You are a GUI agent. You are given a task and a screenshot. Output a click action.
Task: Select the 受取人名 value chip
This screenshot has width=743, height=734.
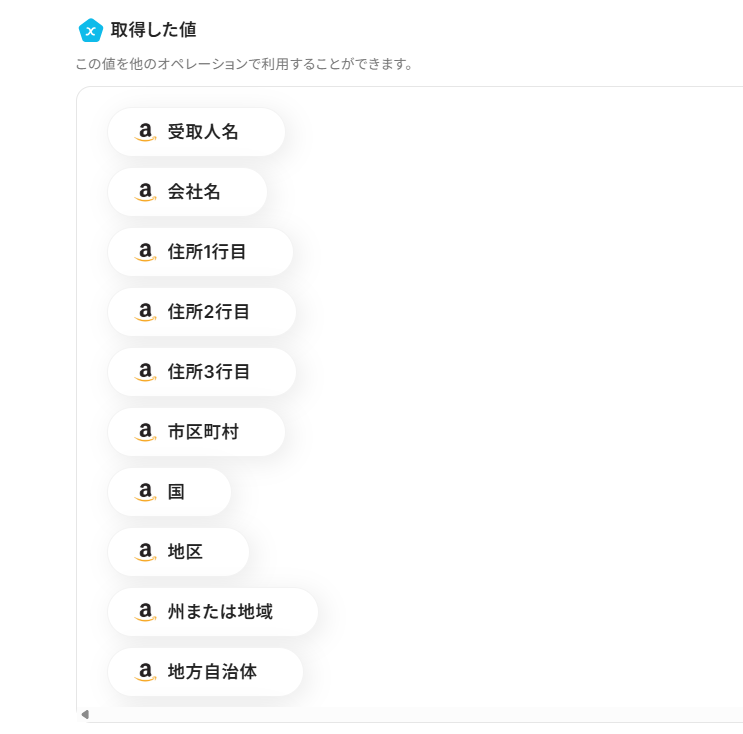[197, 132]
